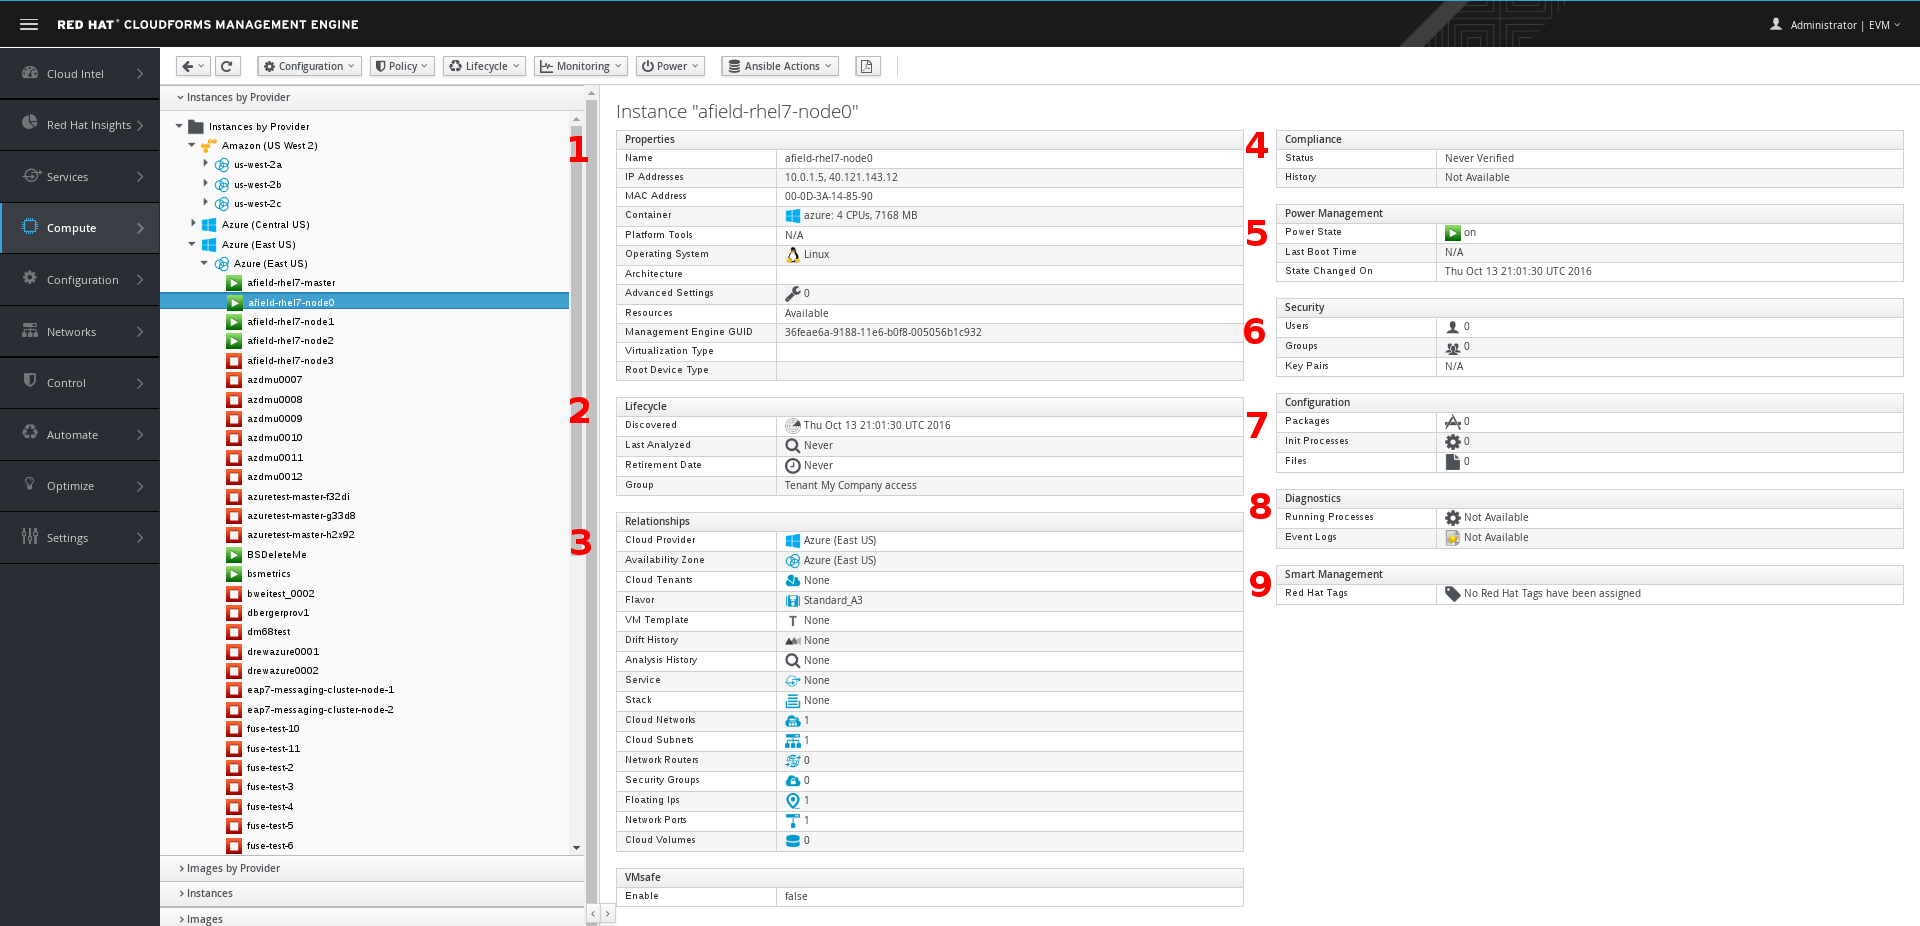Viewport: 1920px width, 926px height.
Task: Click the Last Analyzed Never row
Action: pyautogui.click(x=929, y=446)
